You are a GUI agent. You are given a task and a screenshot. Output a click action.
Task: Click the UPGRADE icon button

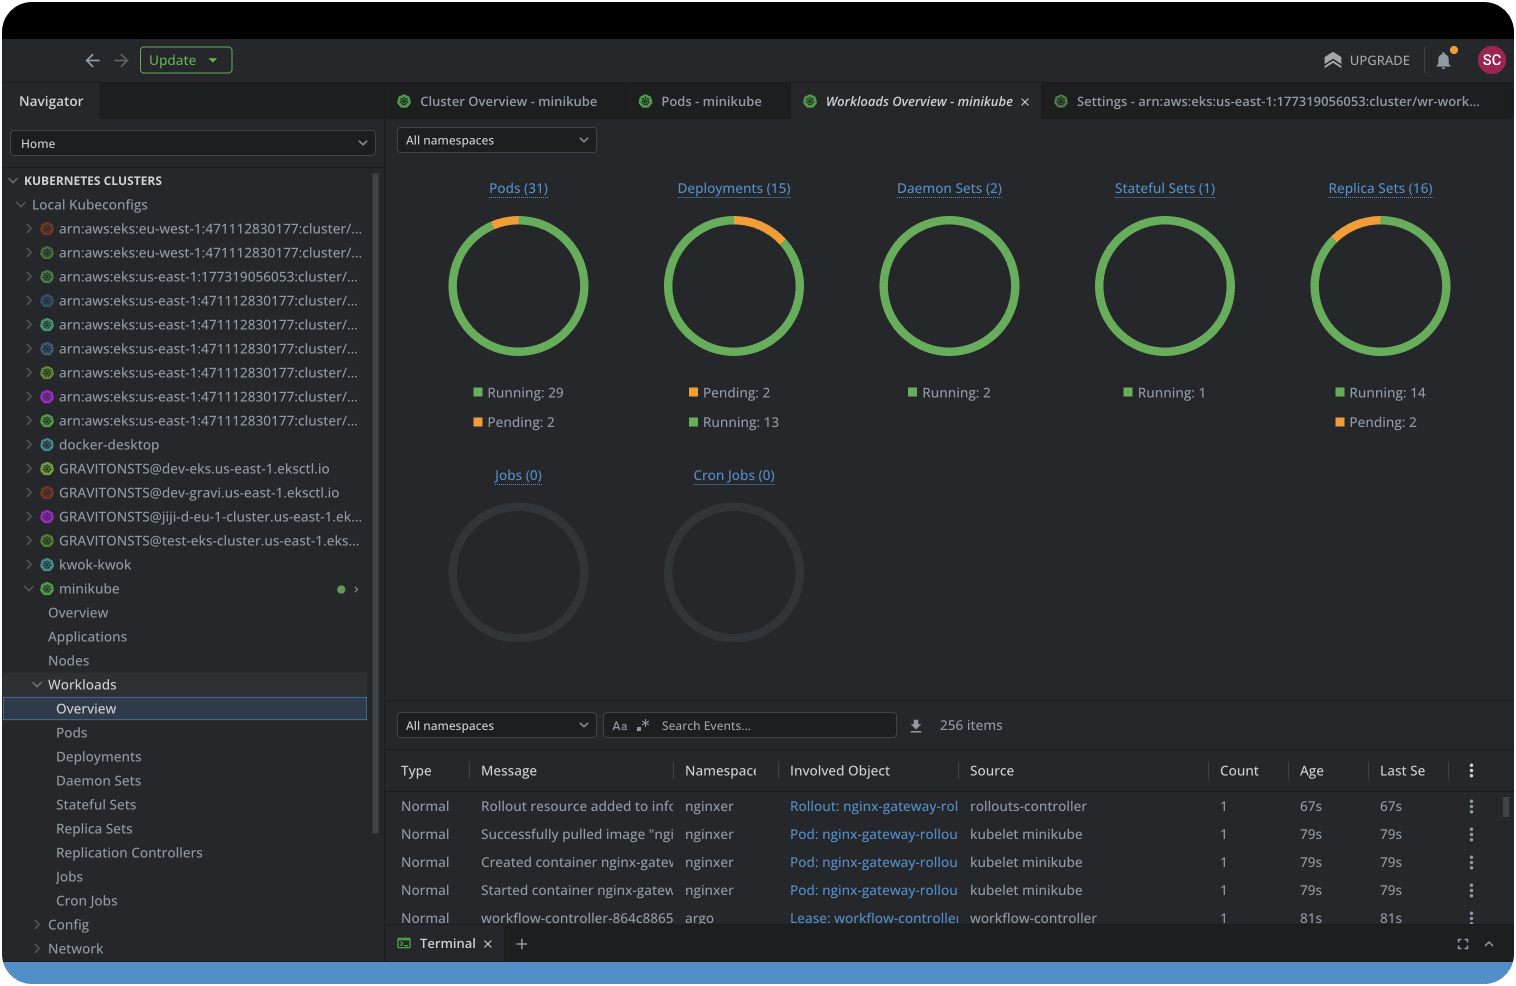click(1366, 60)
